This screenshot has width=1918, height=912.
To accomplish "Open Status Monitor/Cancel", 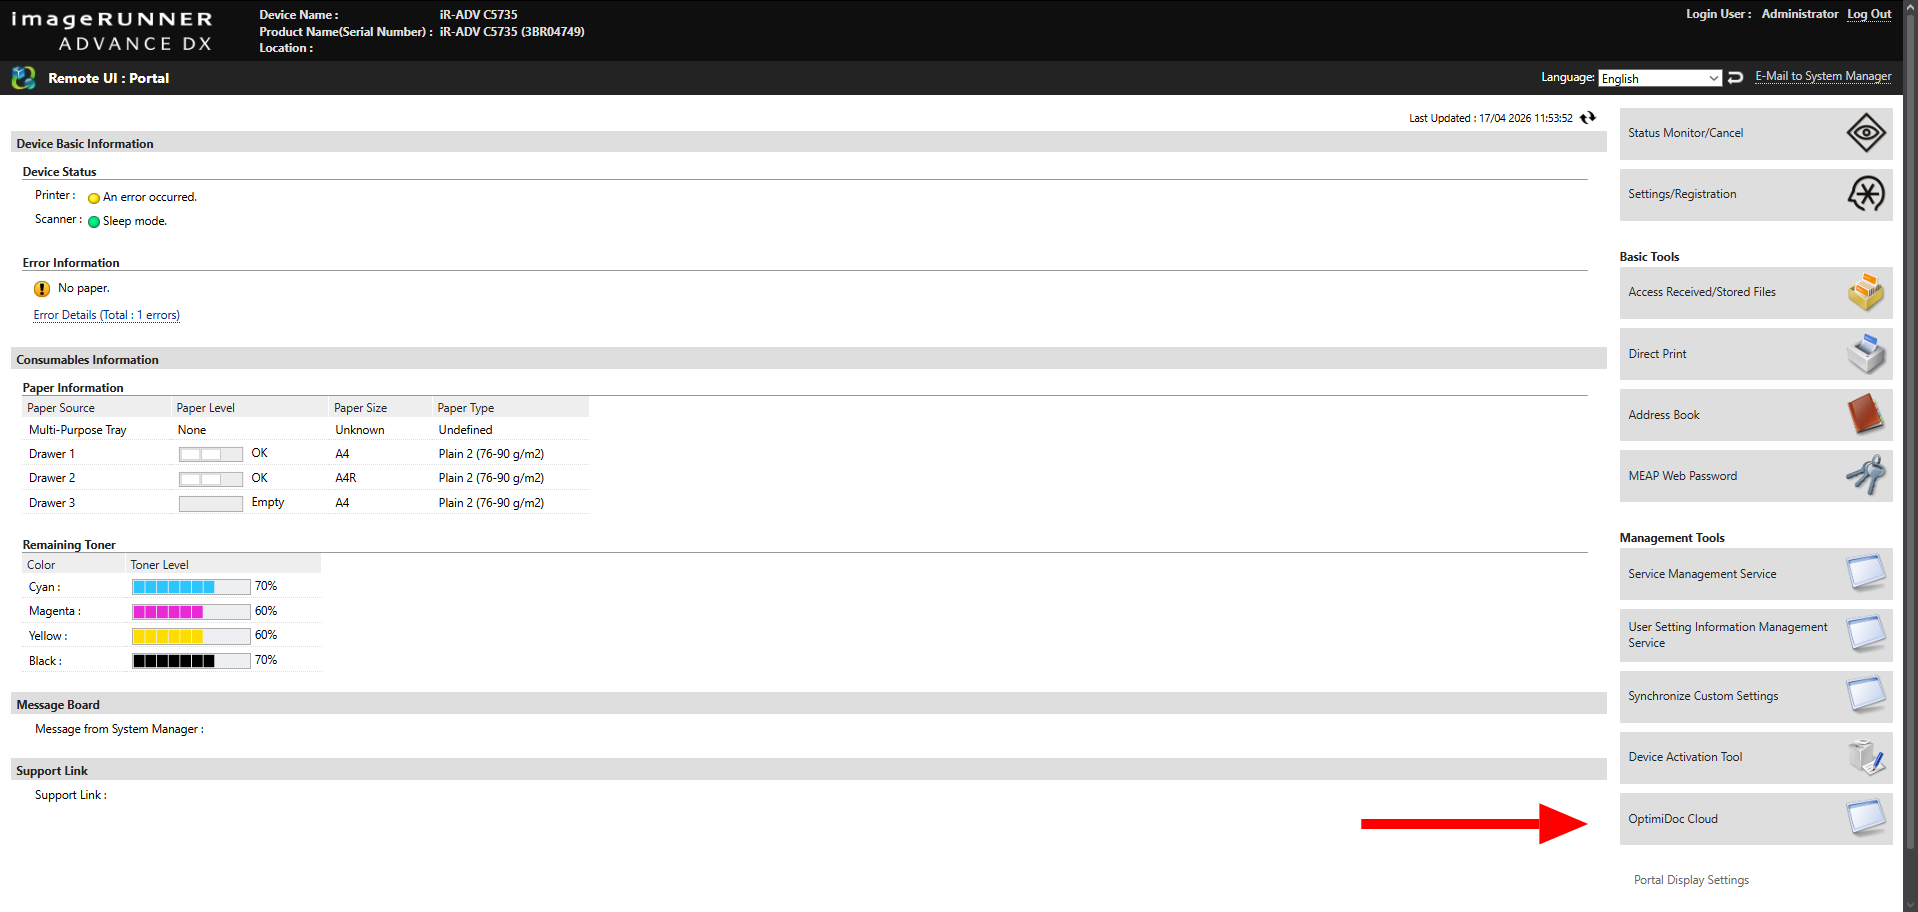I will (x=1756, y=133).
